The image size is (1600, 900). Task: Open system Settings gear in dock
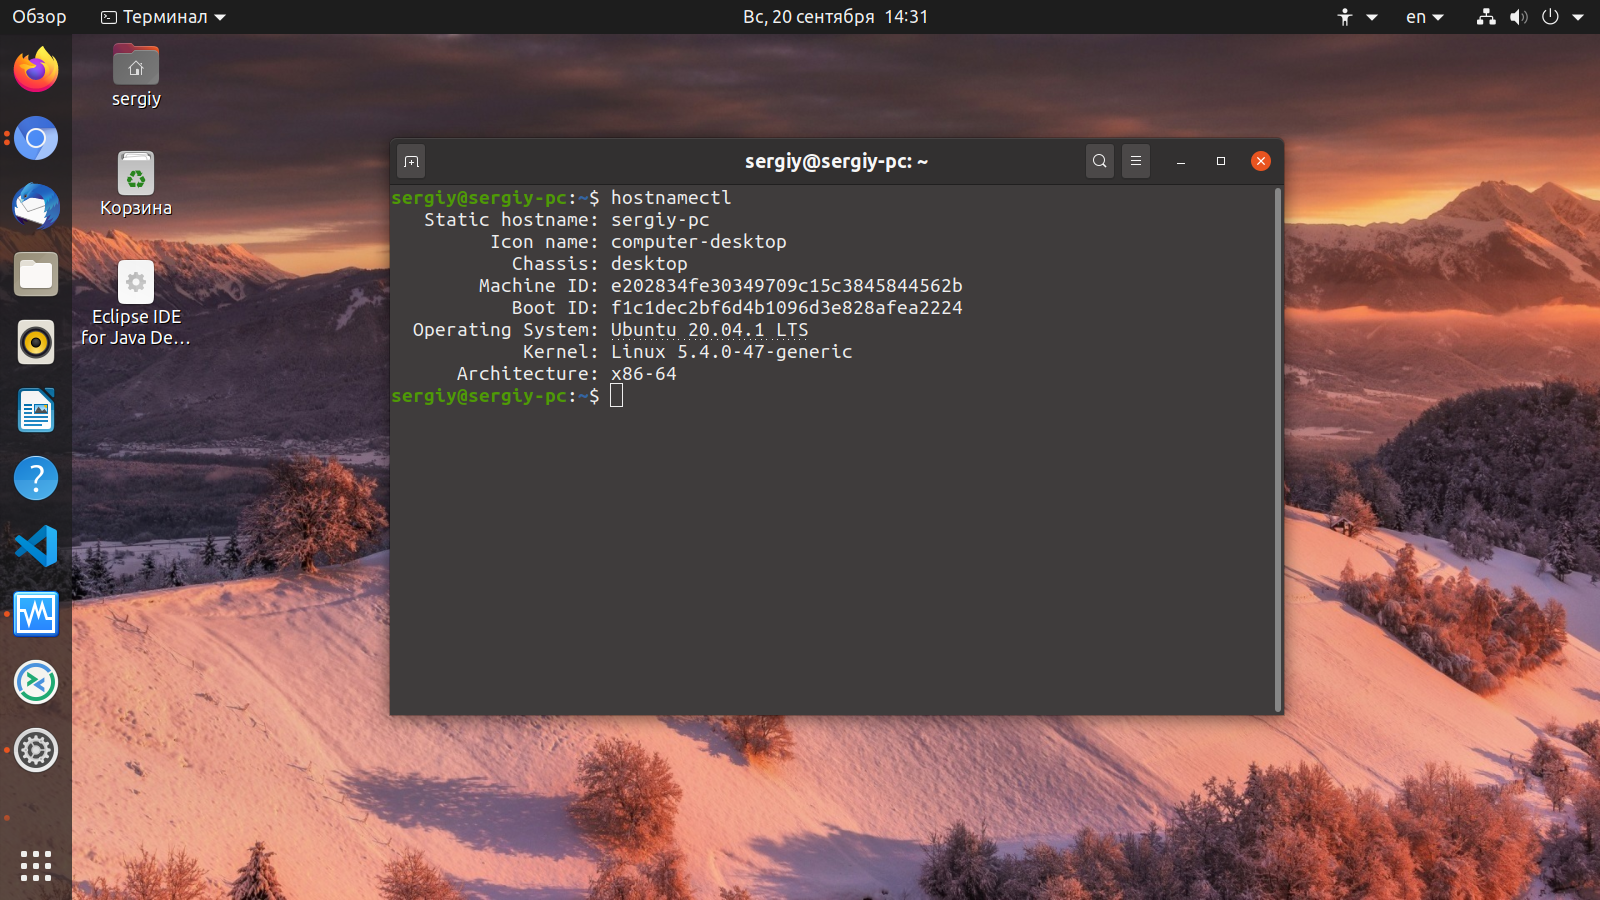pos(36,750)
